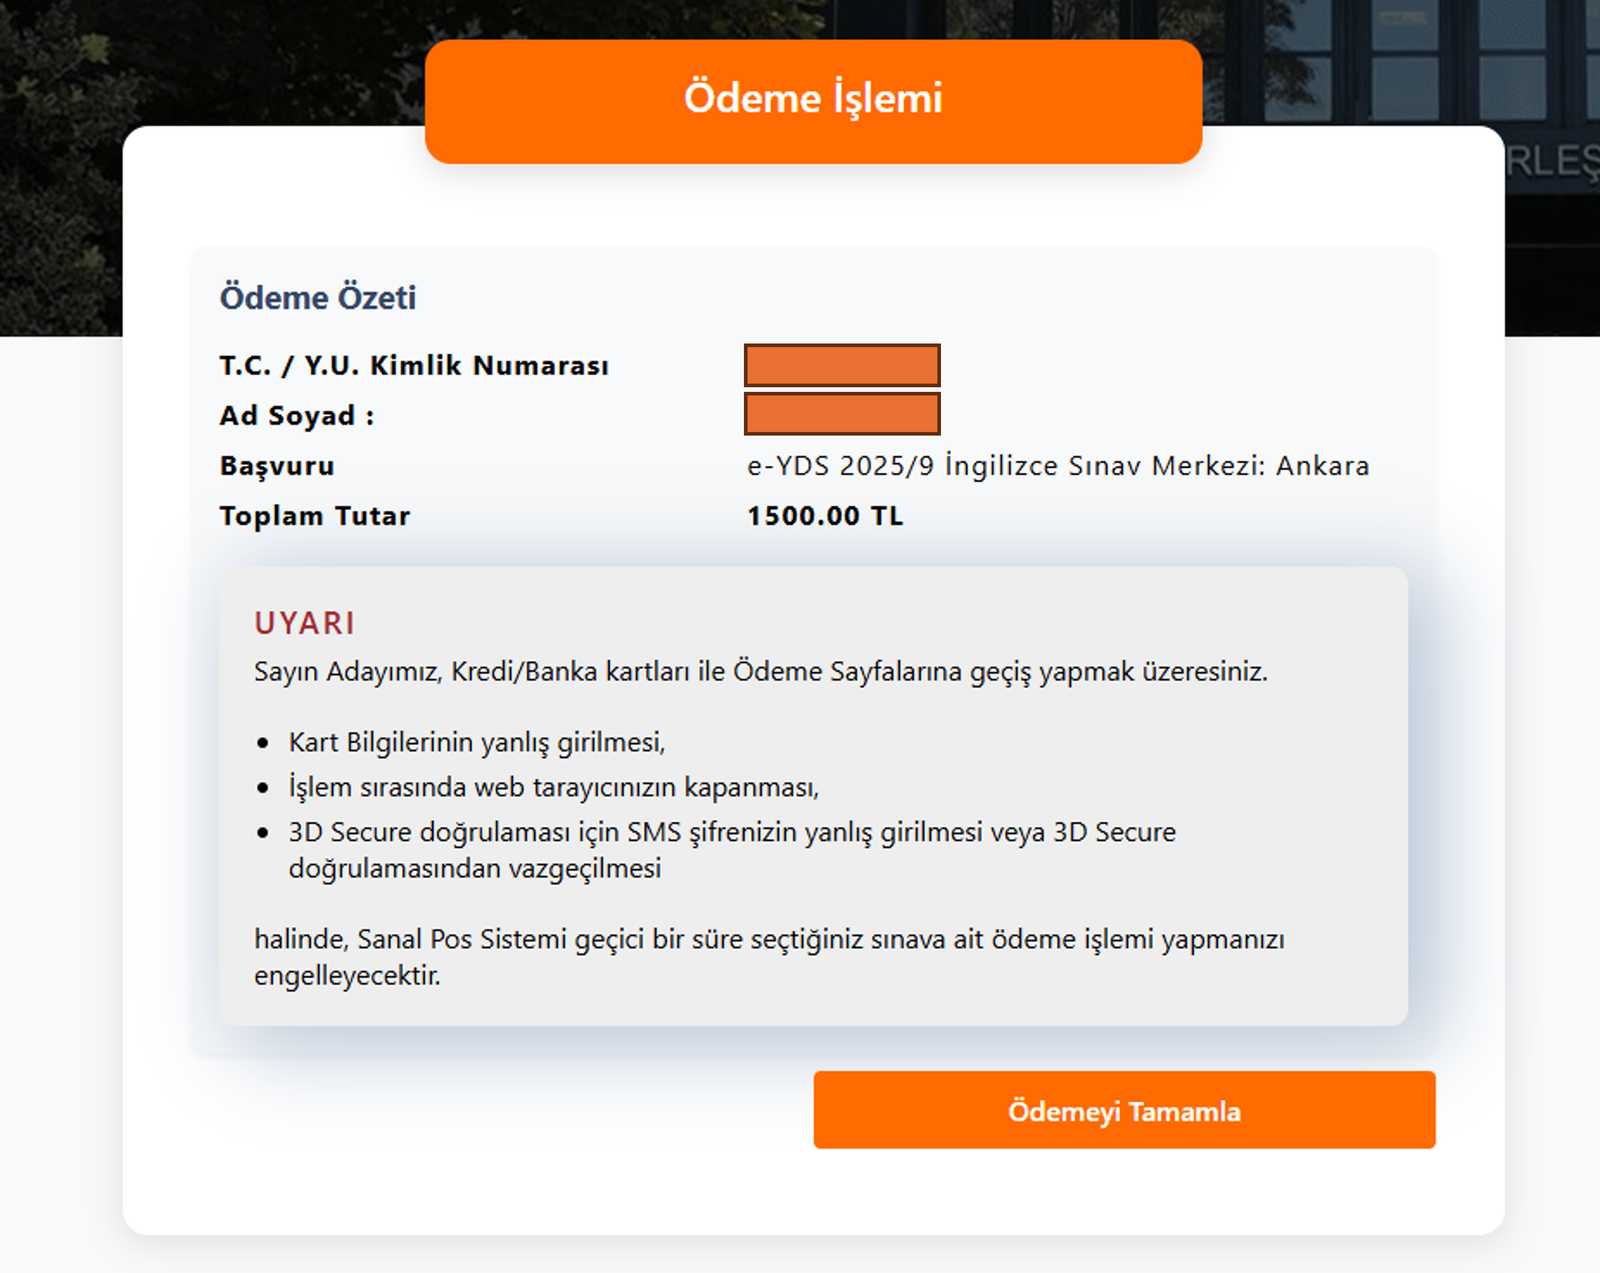Click the Ödeme İşlemi header banner

(813, 101)
